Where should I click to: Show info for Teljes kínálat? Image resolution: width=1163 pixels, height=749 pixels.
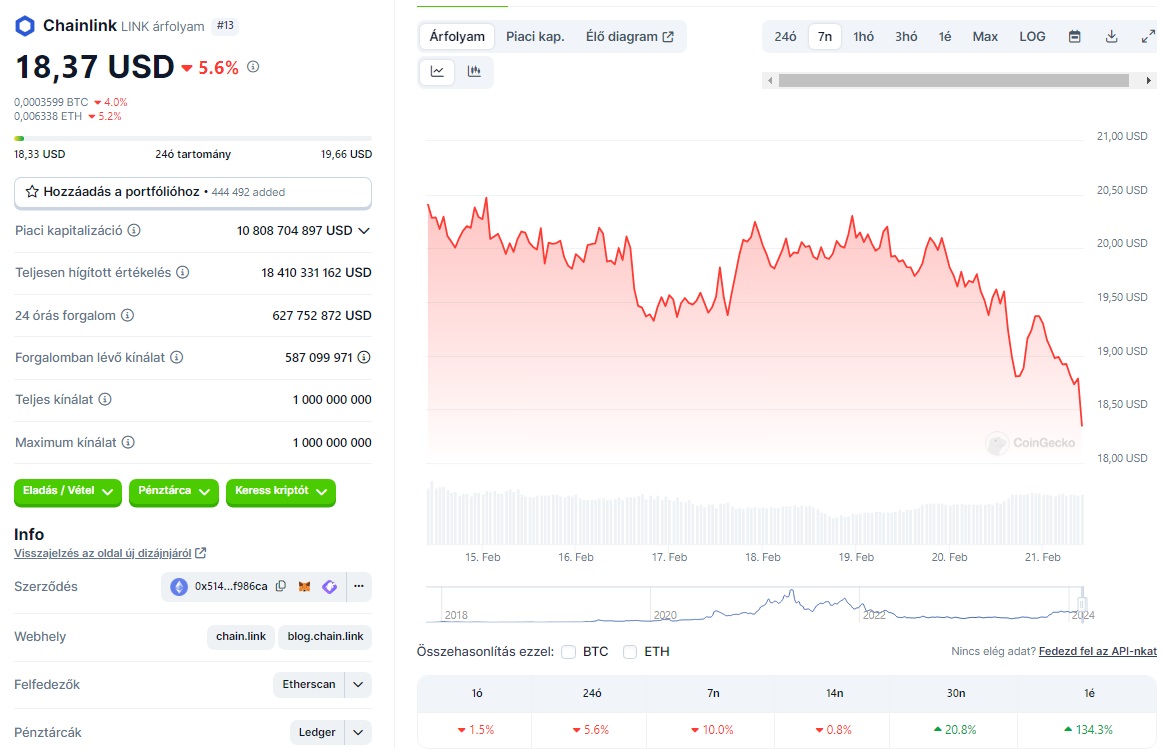pos(105,400)
